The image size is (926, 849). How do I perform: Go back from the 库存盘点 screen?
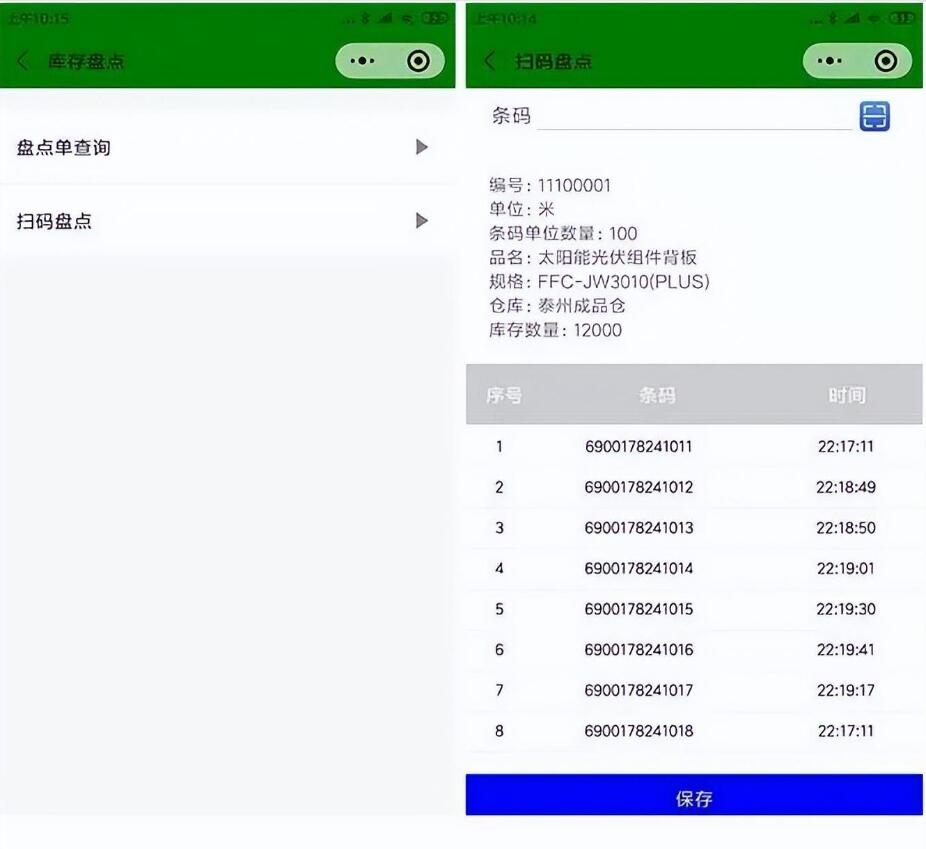(x=23, y=61)
